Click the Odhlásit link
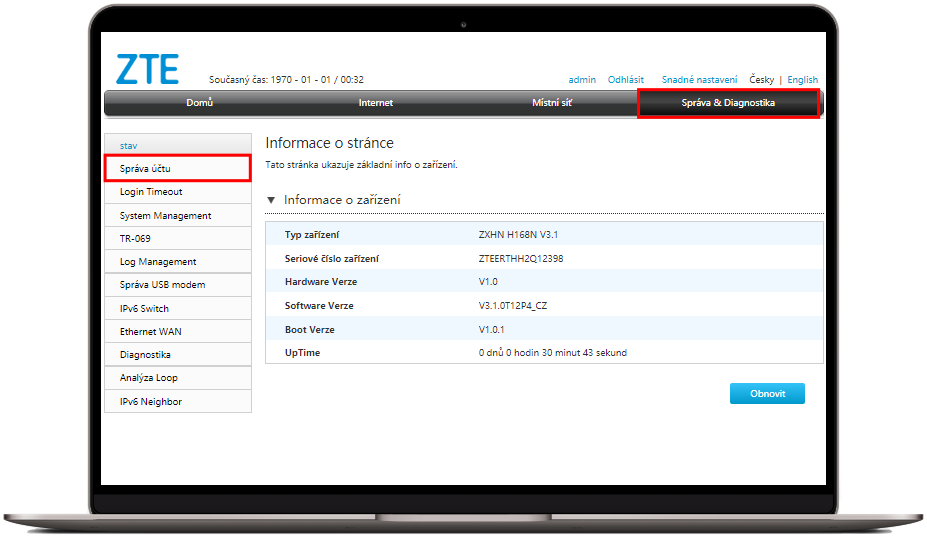The image size is (927, 537). [x=626, y=80]
